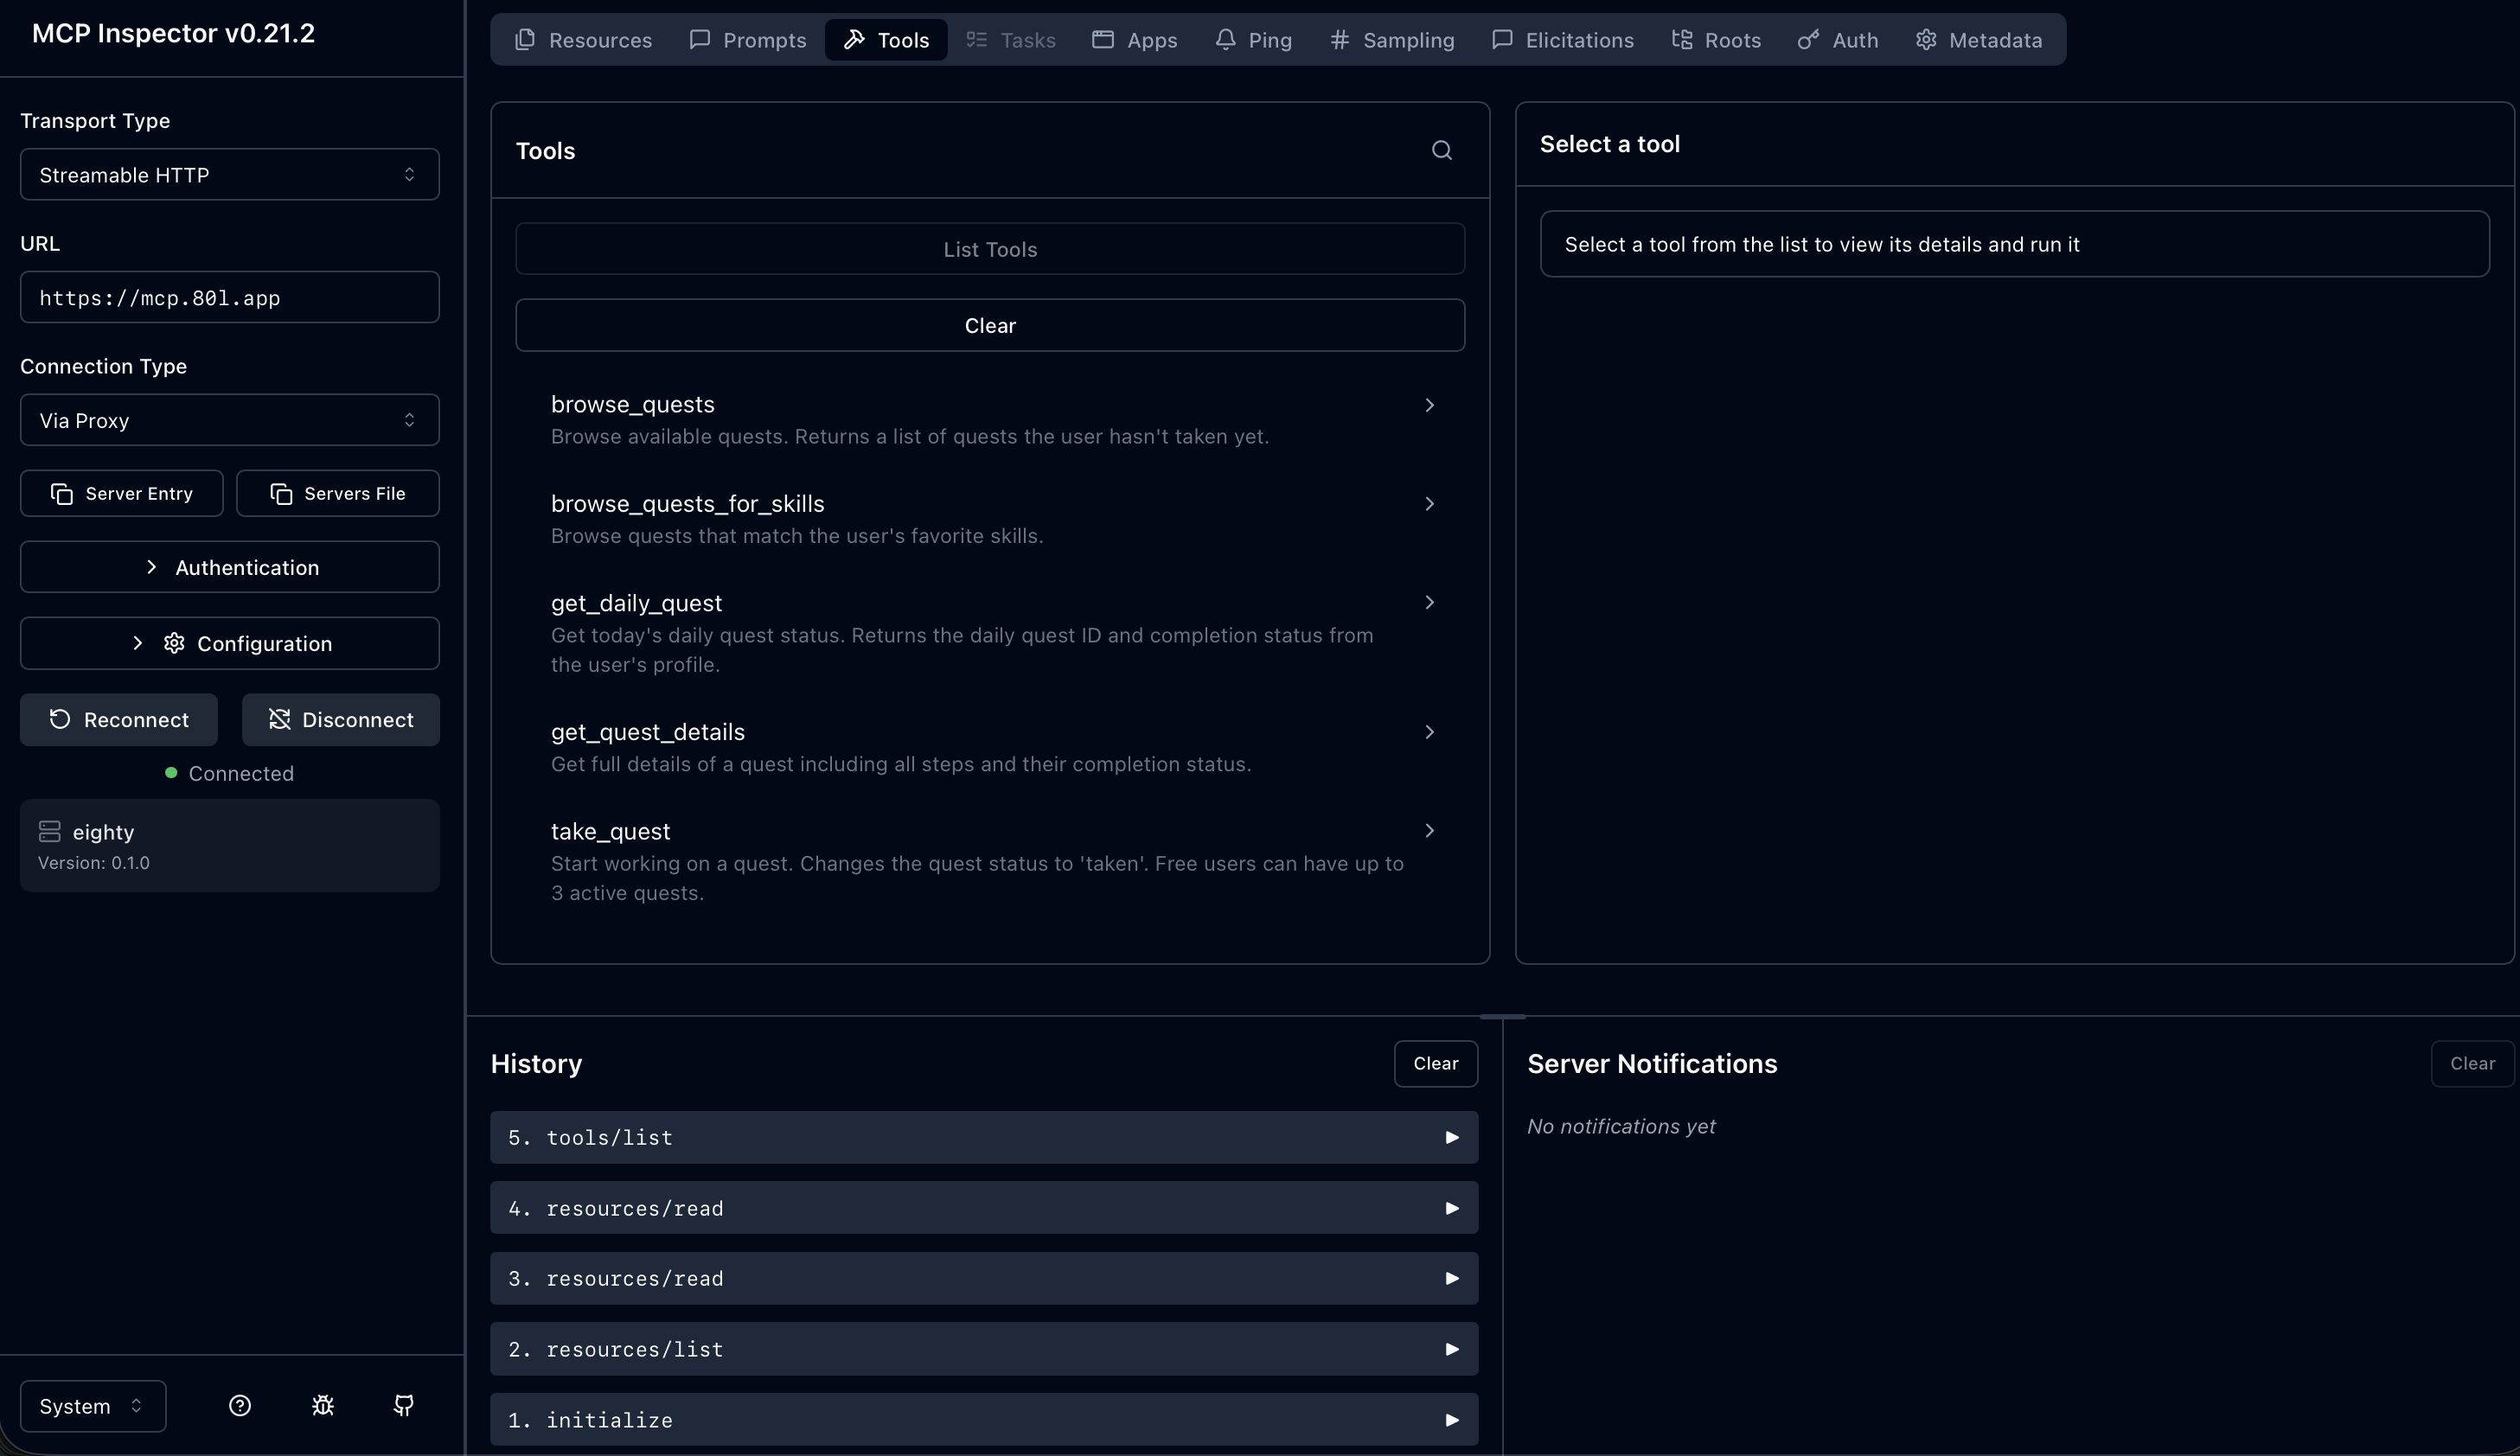Click the Ping tab bell icon
Screen dimensions: 2520x1456
[x=1225, y=40]
